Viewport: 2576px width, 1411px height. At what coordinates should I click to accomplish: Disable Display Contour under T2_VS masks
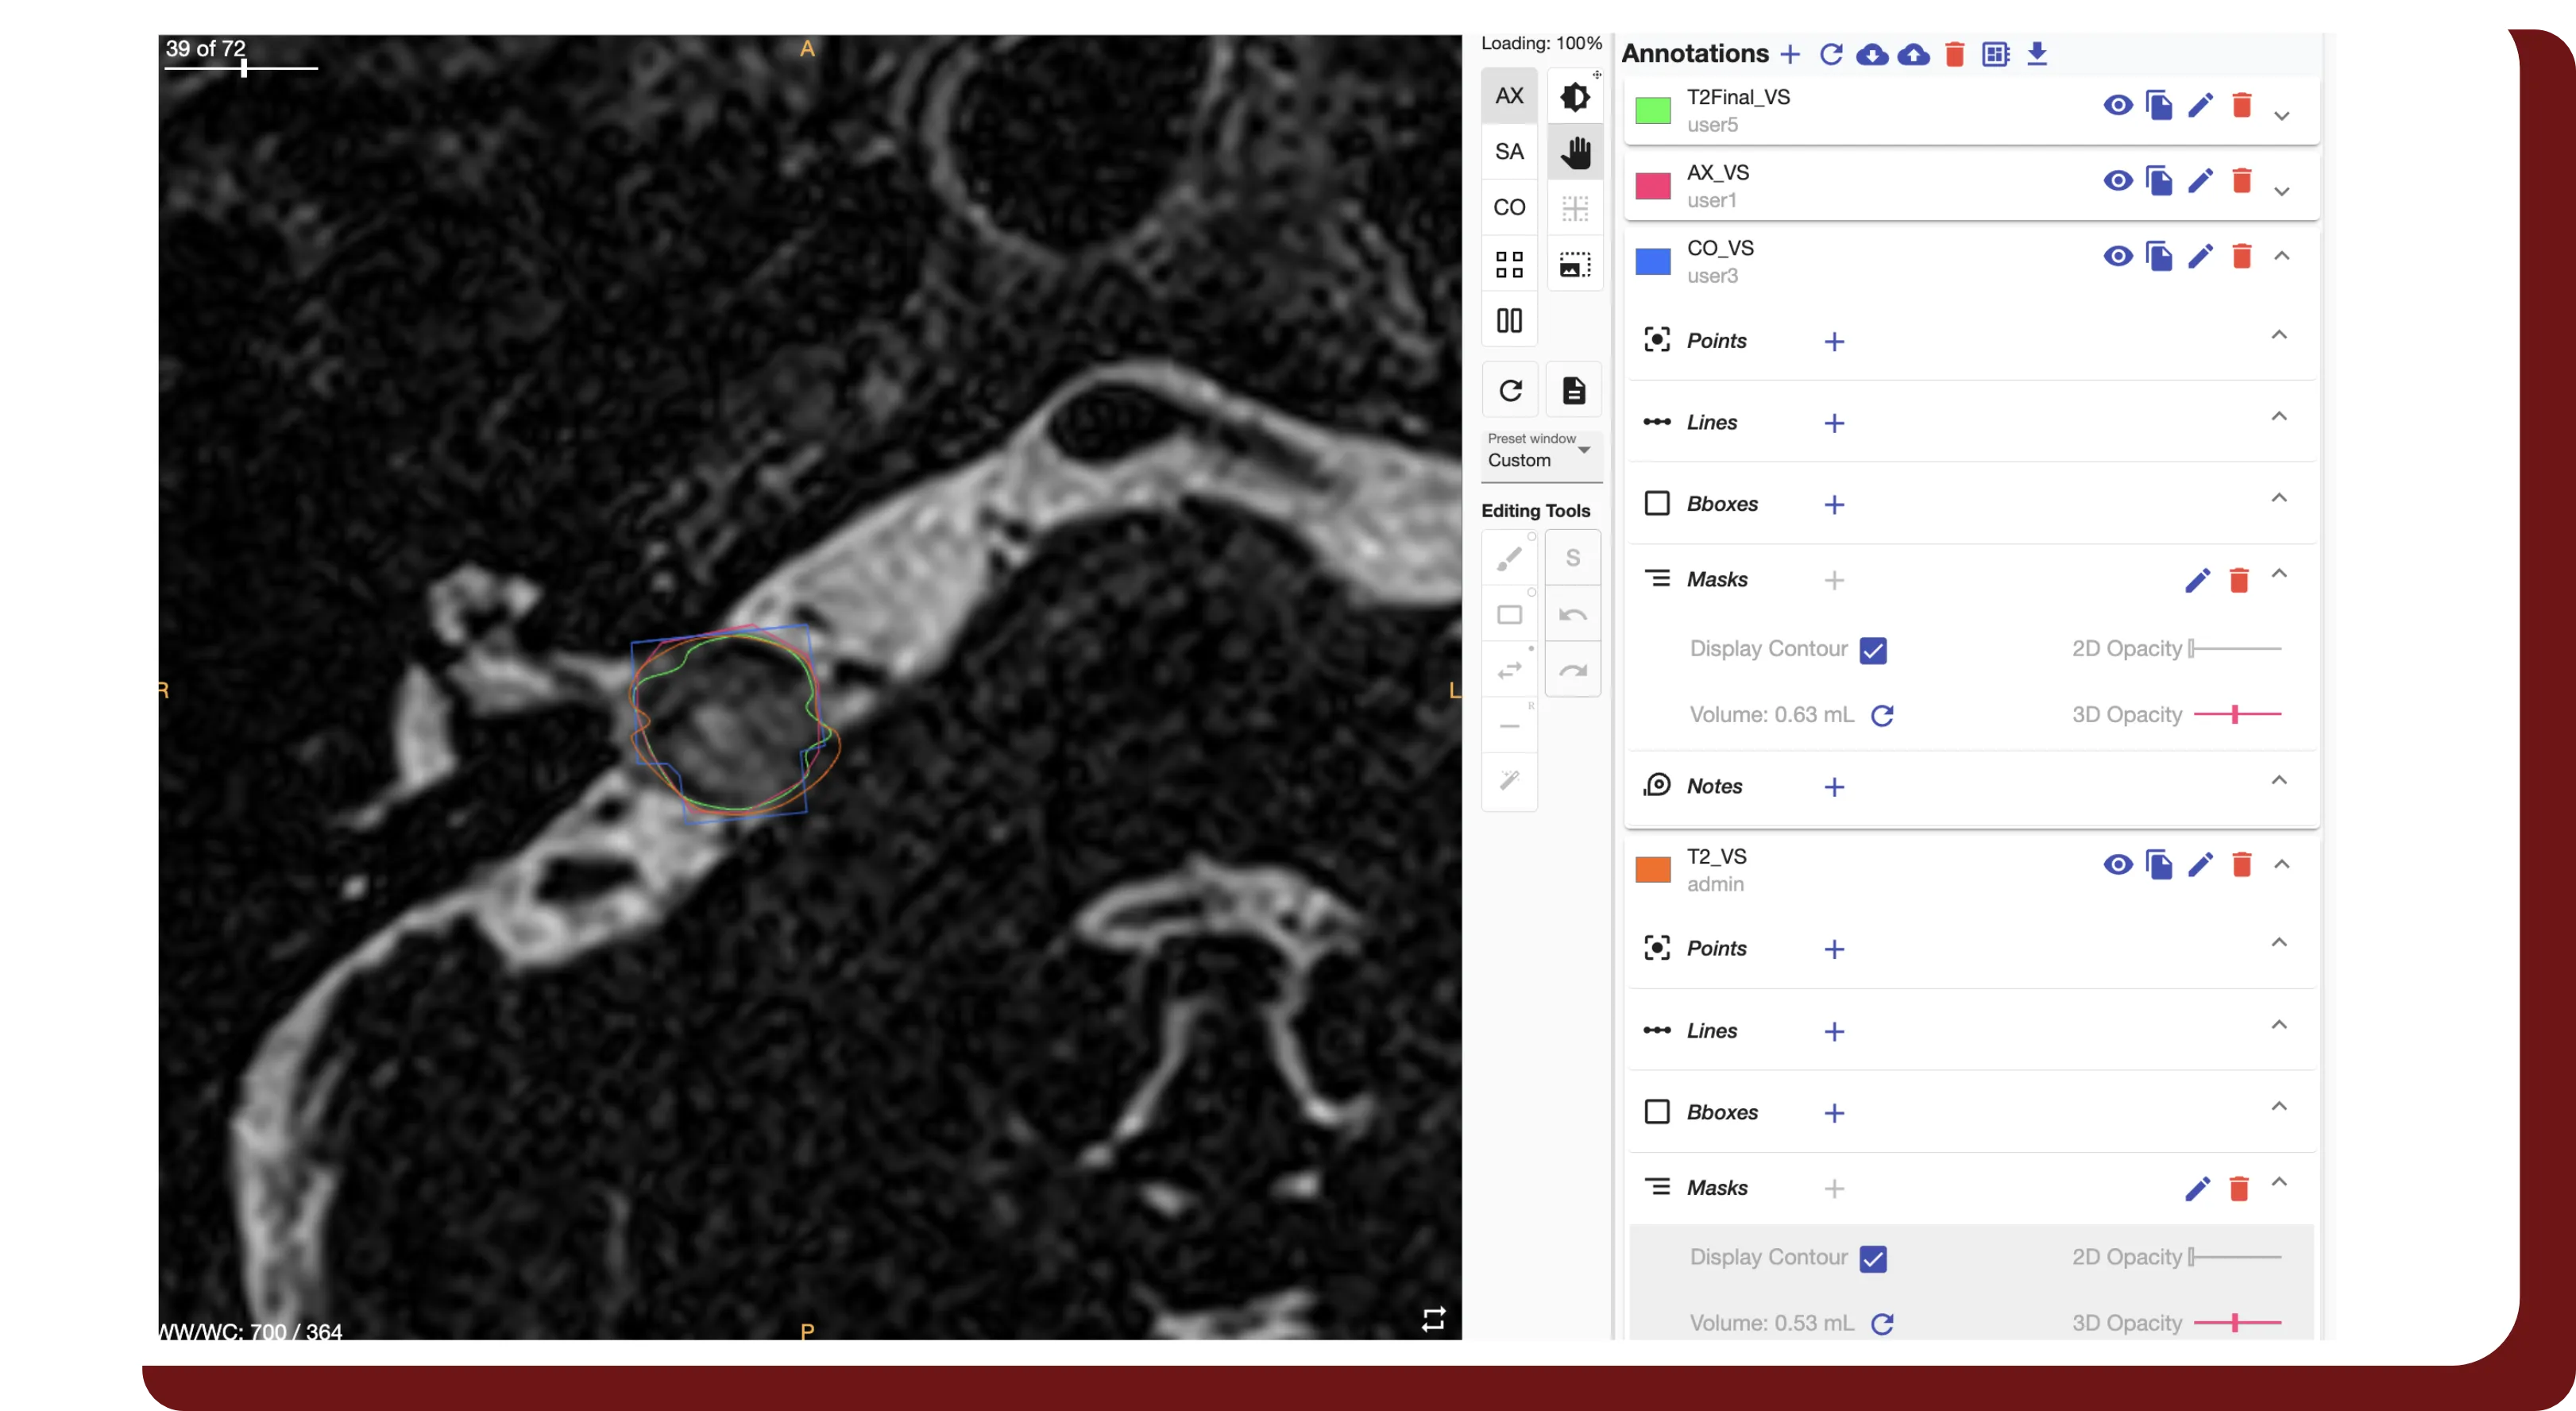coord(1872,1258)
